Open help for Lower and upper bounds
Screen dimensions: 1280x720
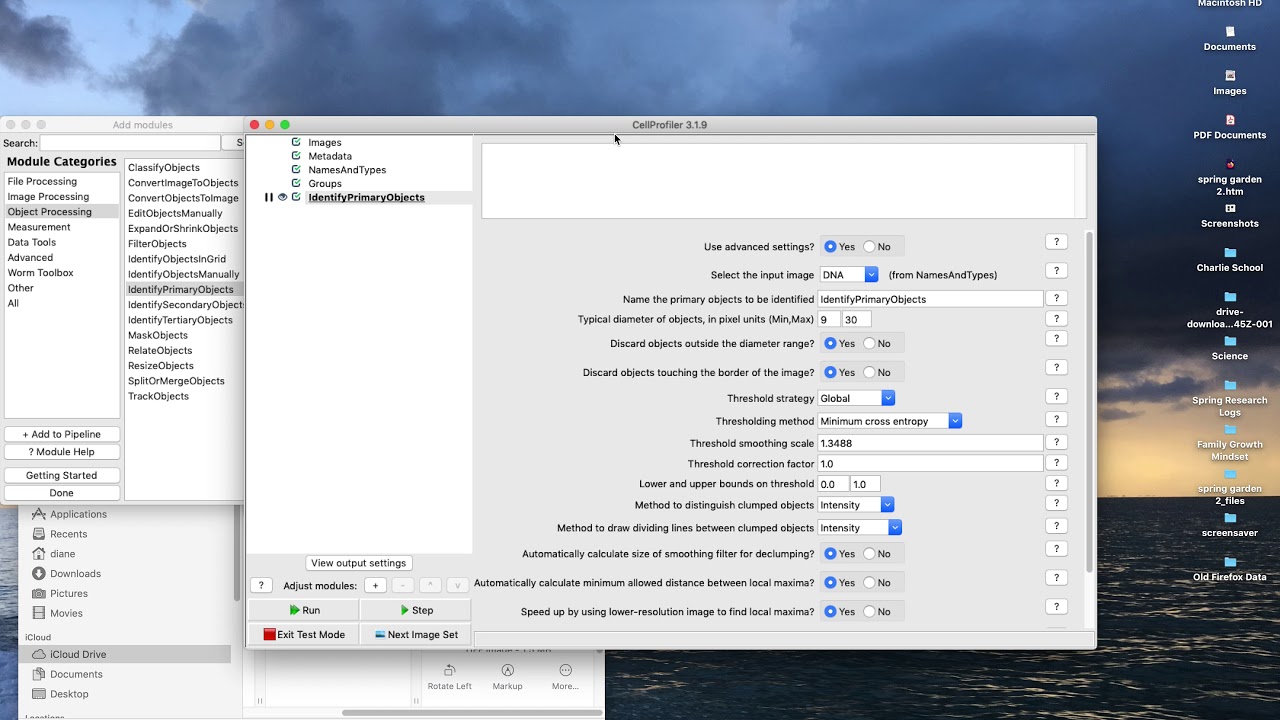click(1056, 483)
